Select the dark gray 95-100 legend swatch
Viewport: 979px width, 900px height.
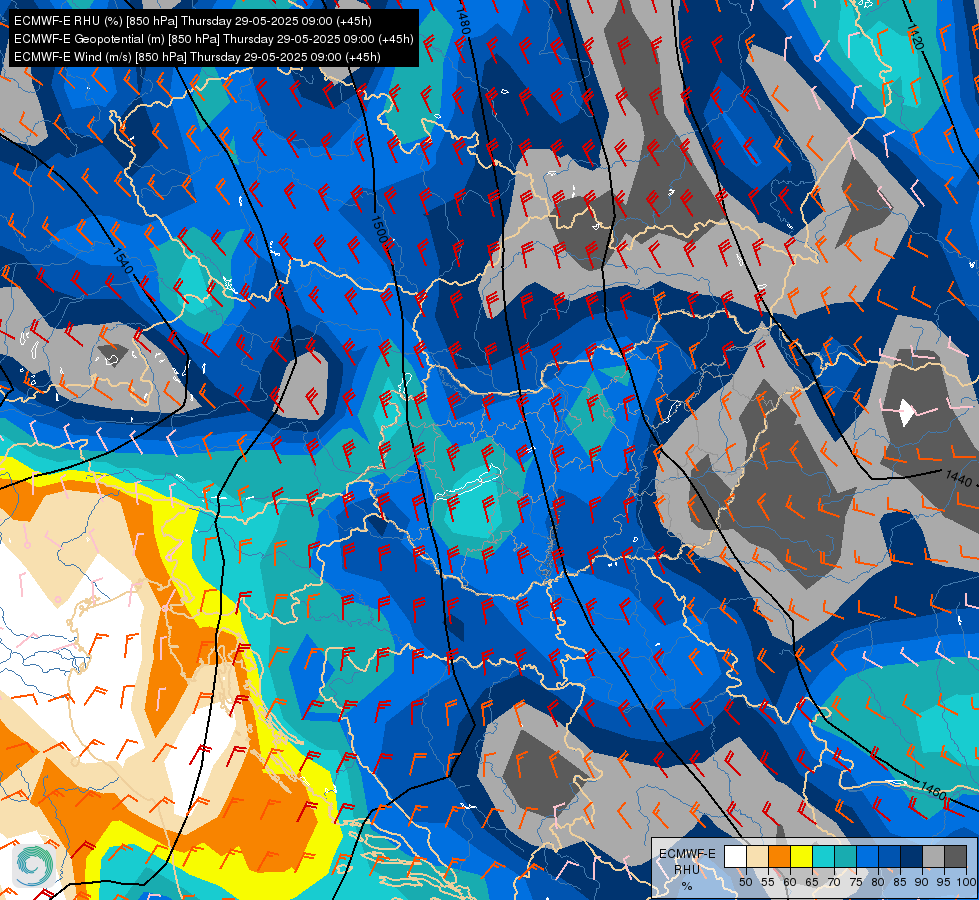955,856
